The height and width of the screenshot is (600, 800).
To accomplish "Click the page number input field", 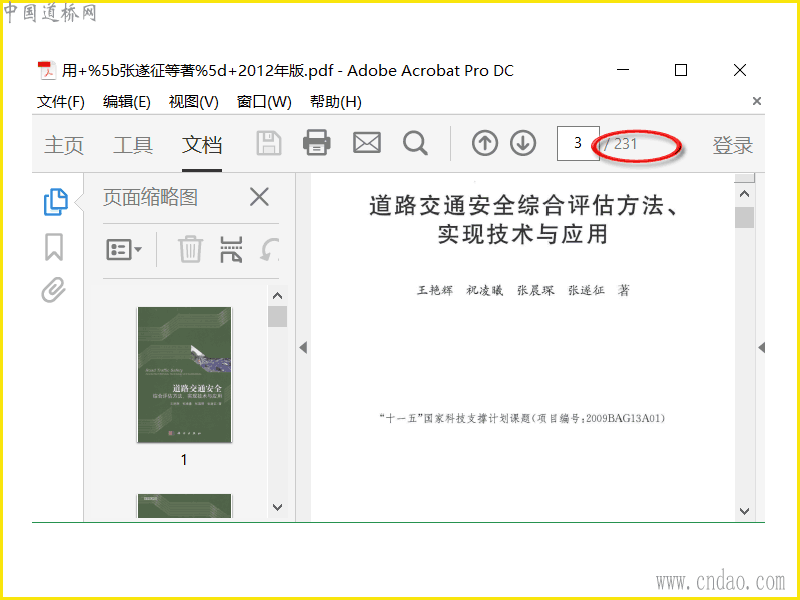I will (578, 143).
